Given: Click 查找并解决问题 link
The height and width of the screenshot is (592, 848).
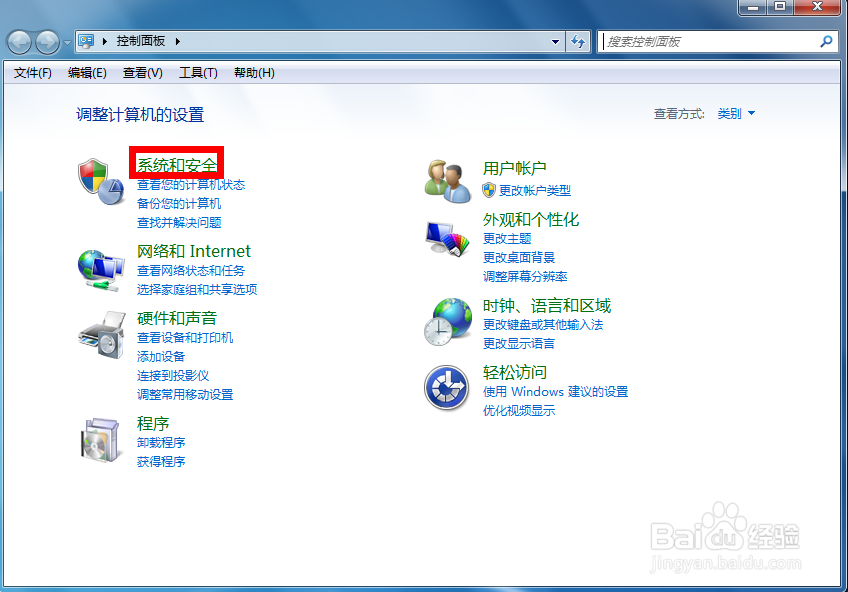Looking at the screenshot, I should click(179, 223).
